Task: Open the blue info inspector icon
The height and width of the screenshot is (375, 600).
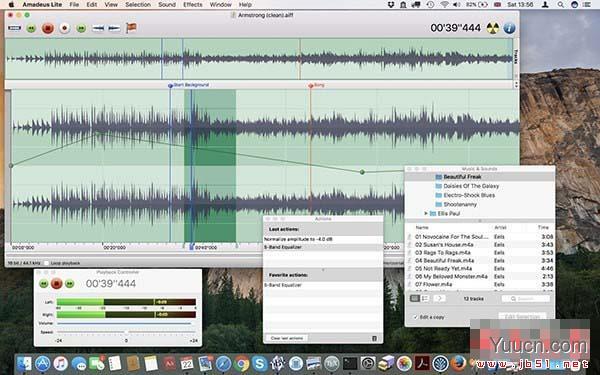Action: [x=509, y=28]
